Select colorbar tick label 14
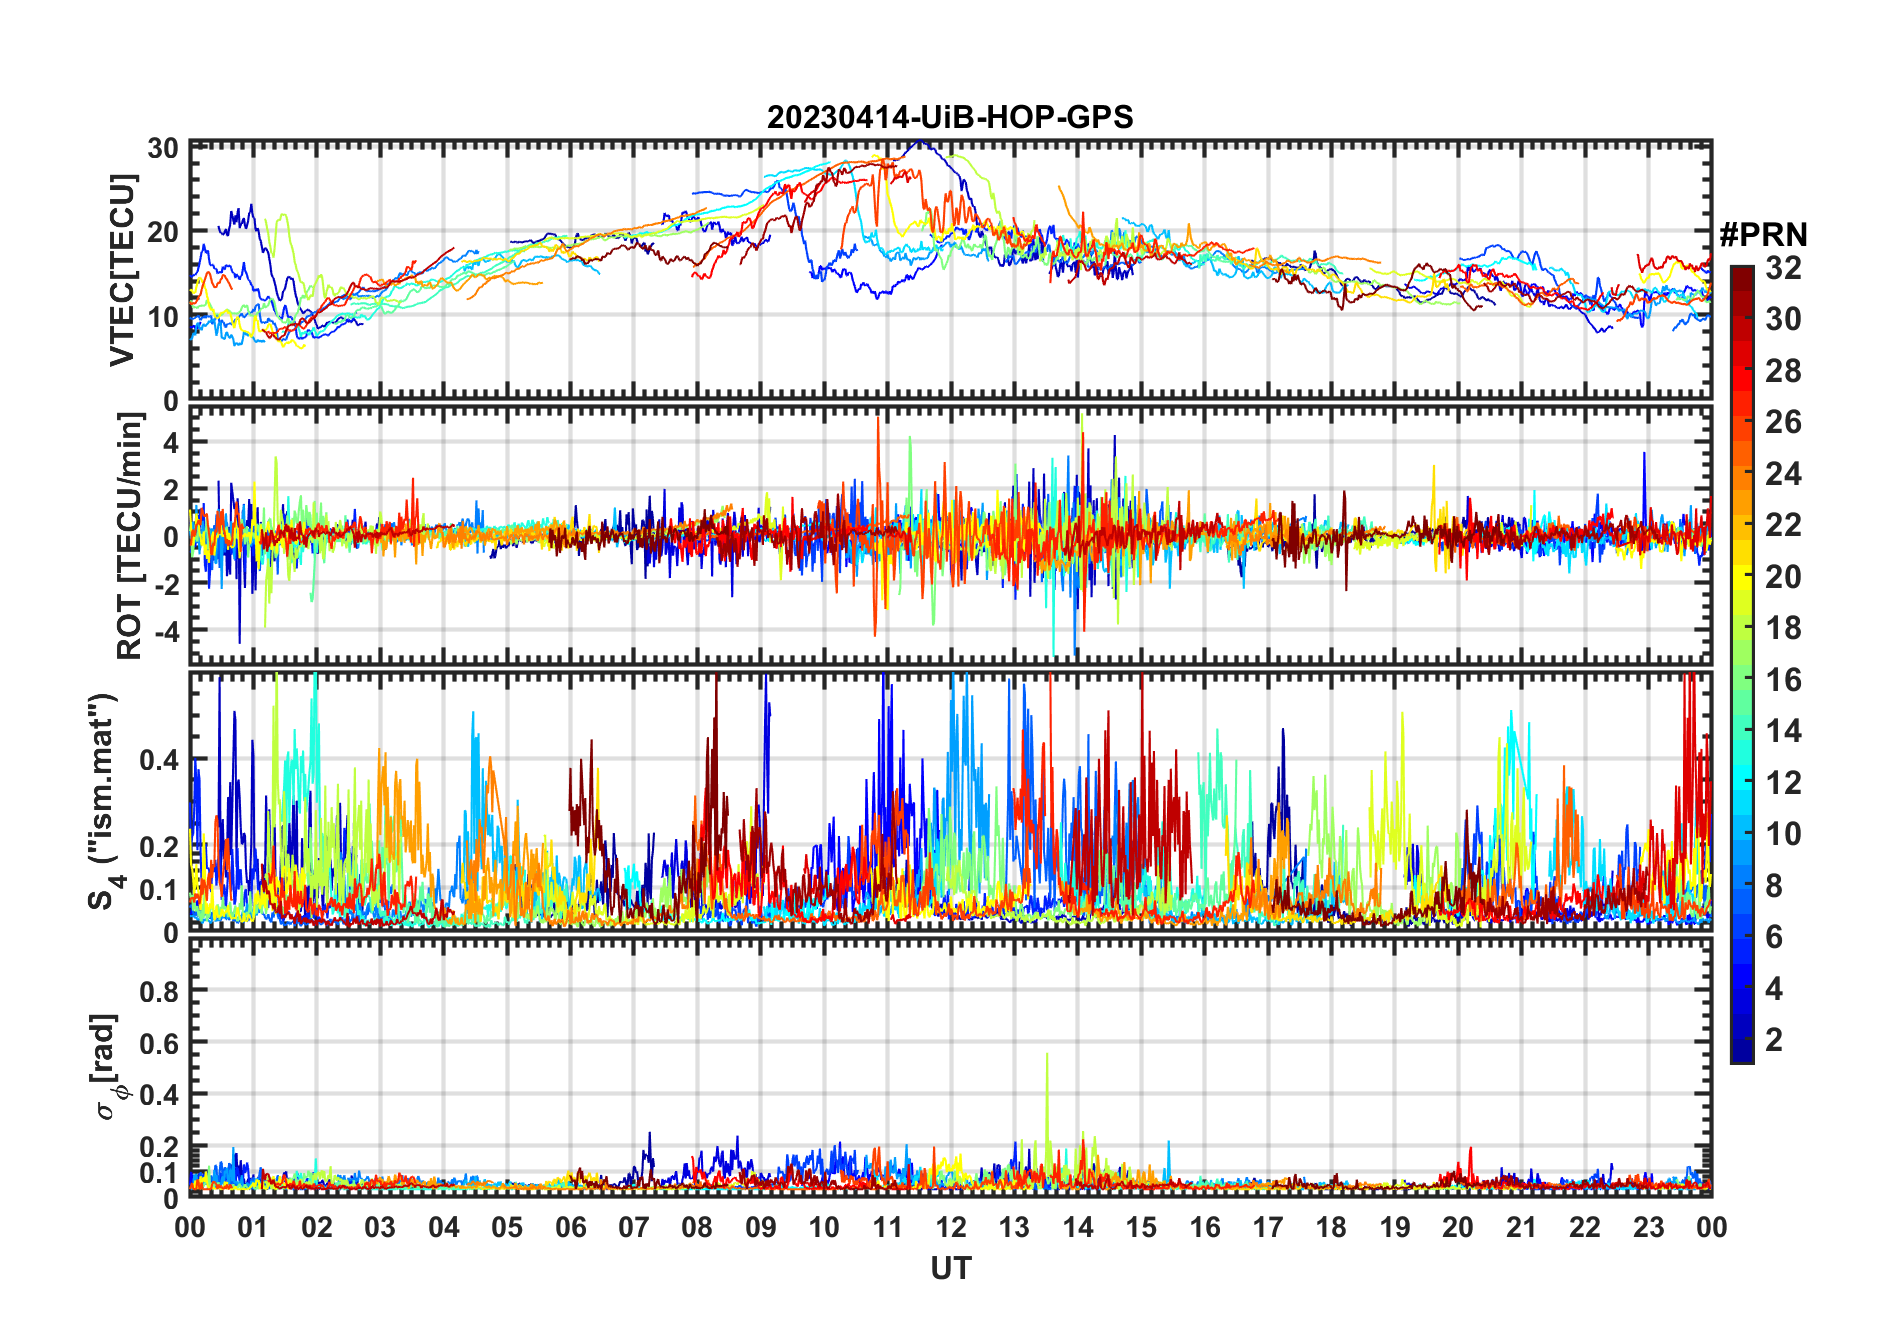Screen dimensions: 1902x1330 1783,731
